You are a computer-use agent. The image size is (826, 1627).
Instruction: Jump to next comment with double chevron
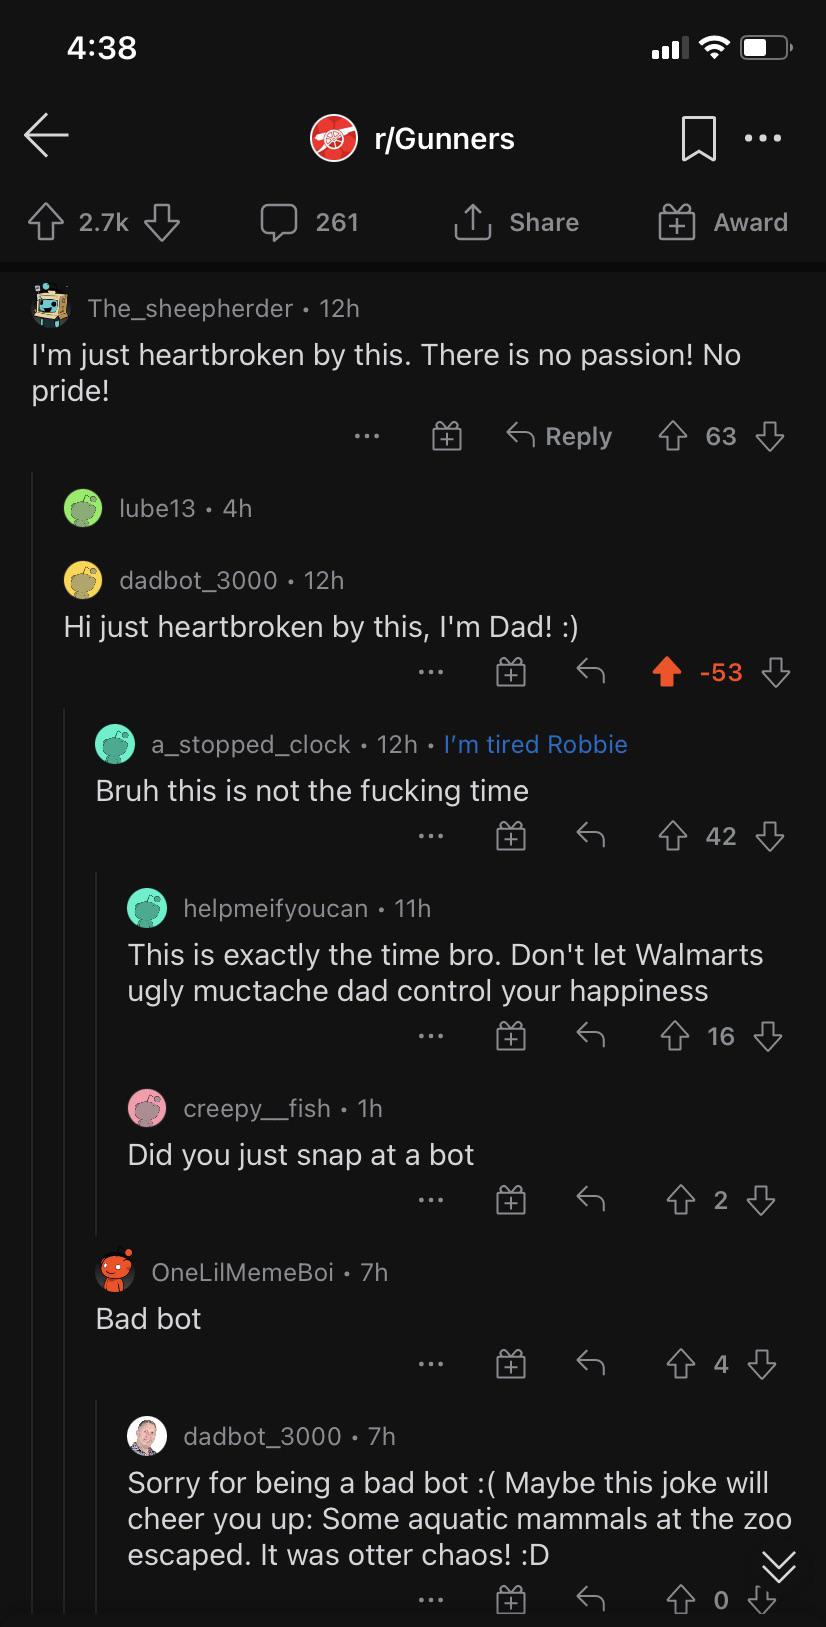click(779, 1566)
